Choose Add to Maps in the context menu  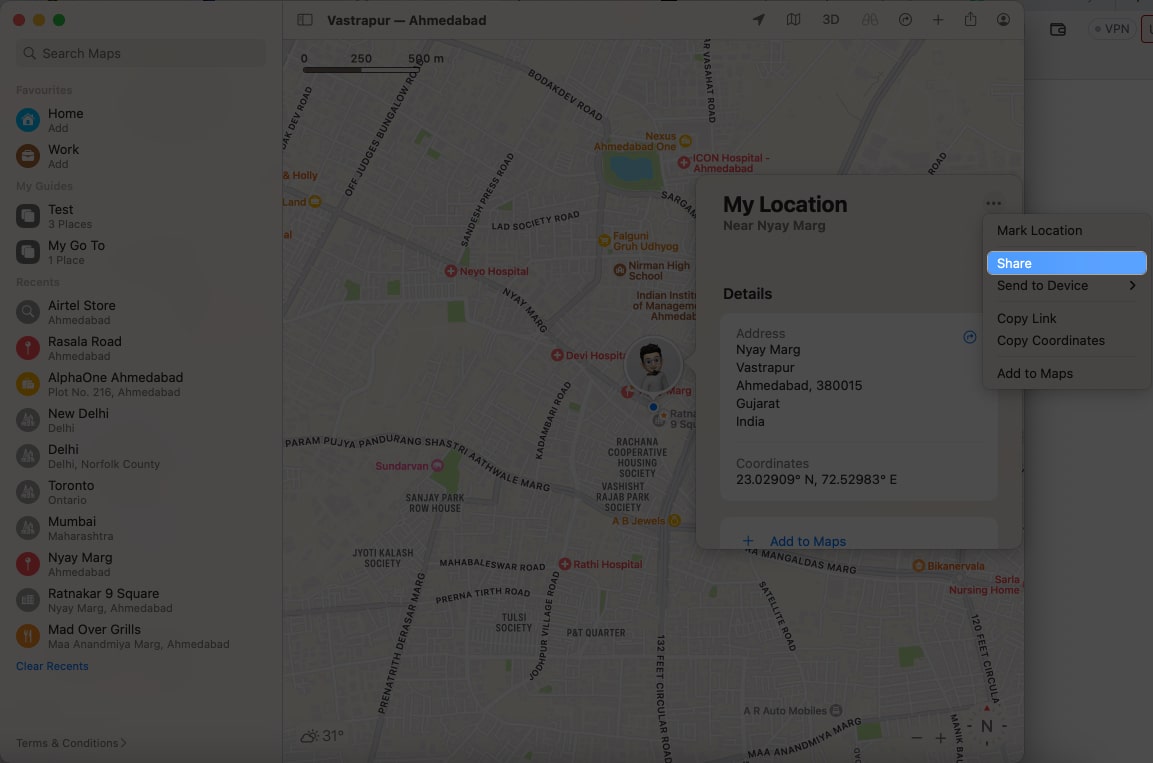[1066, 374]
